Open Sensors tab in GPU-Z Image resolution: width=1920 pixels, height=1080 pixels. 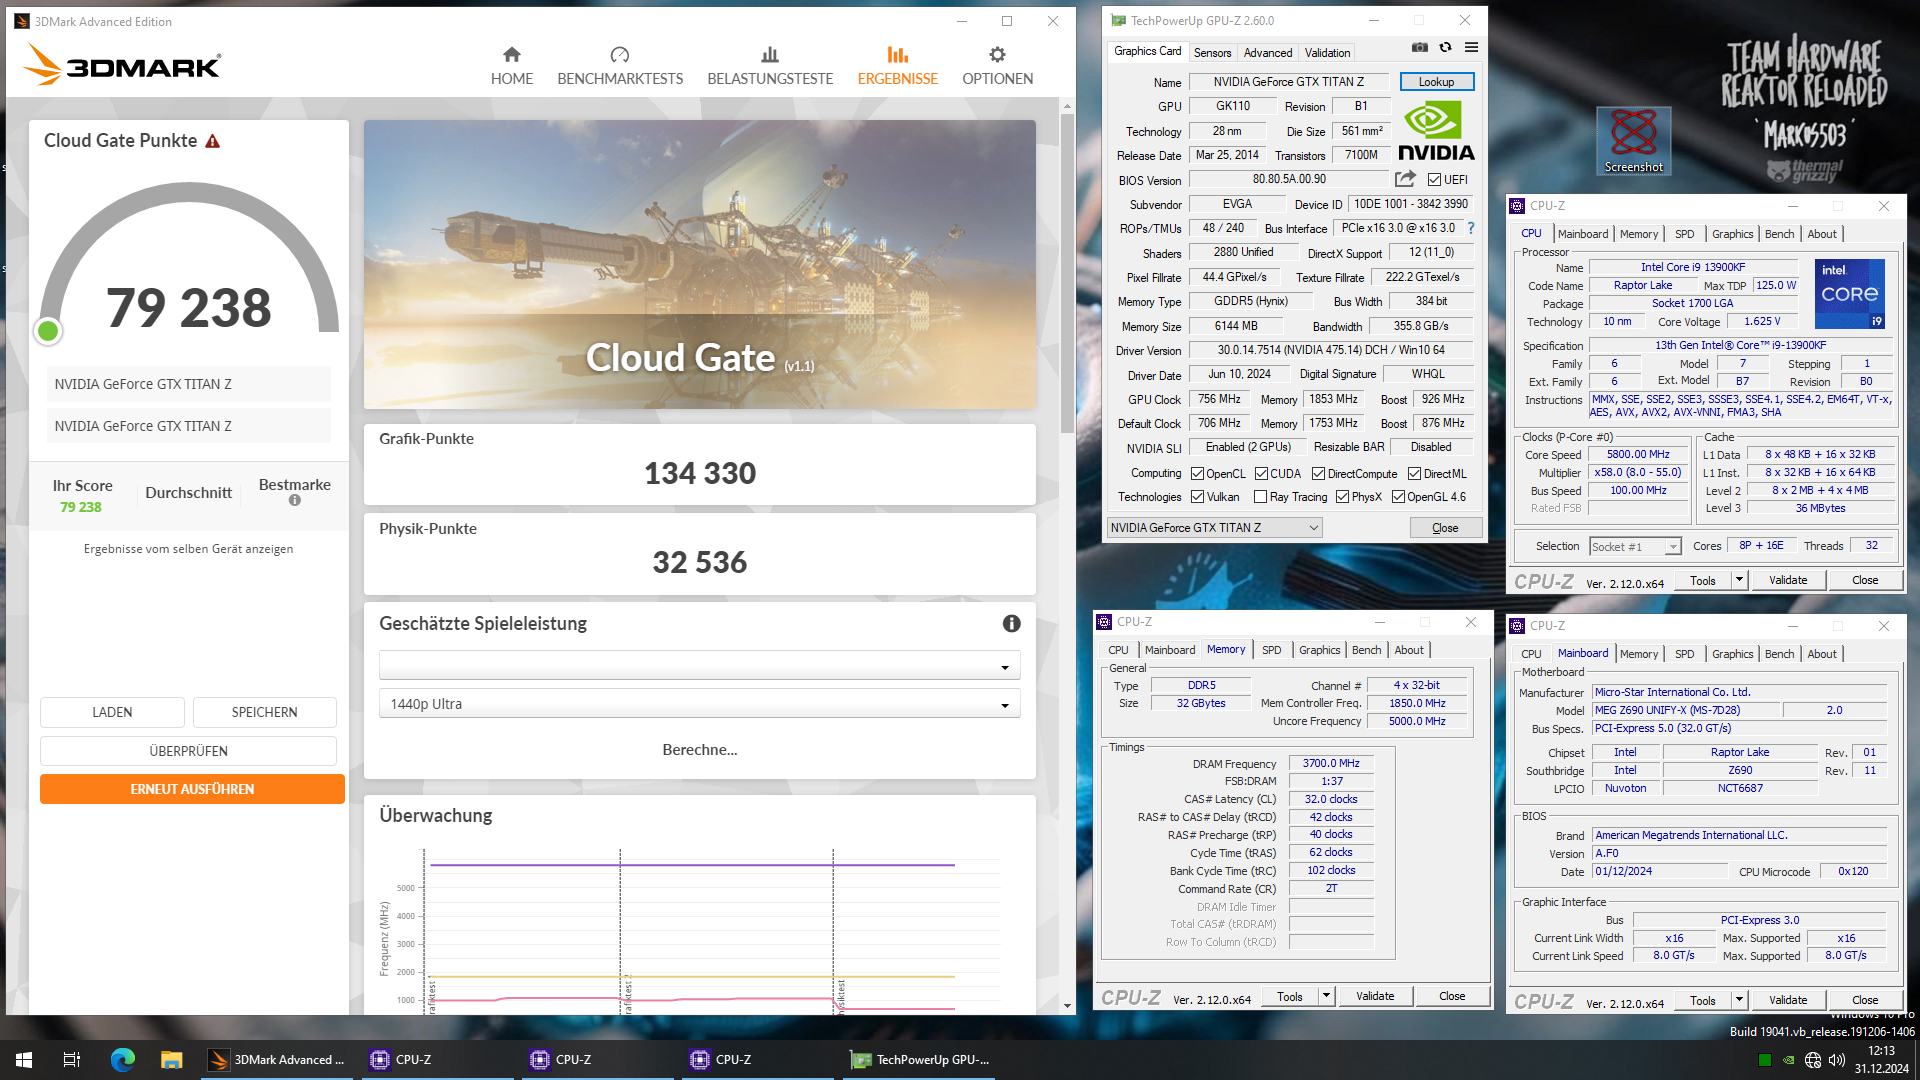[1212, 53]
